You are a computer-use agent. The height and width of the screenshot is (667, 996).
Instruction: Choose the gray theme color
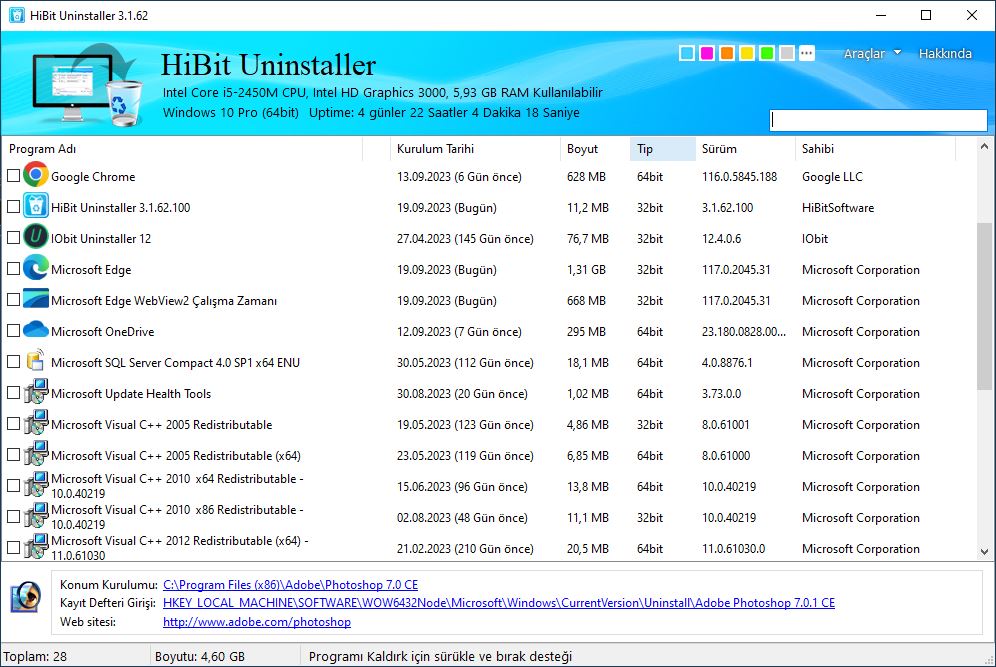tap(787, 53)
